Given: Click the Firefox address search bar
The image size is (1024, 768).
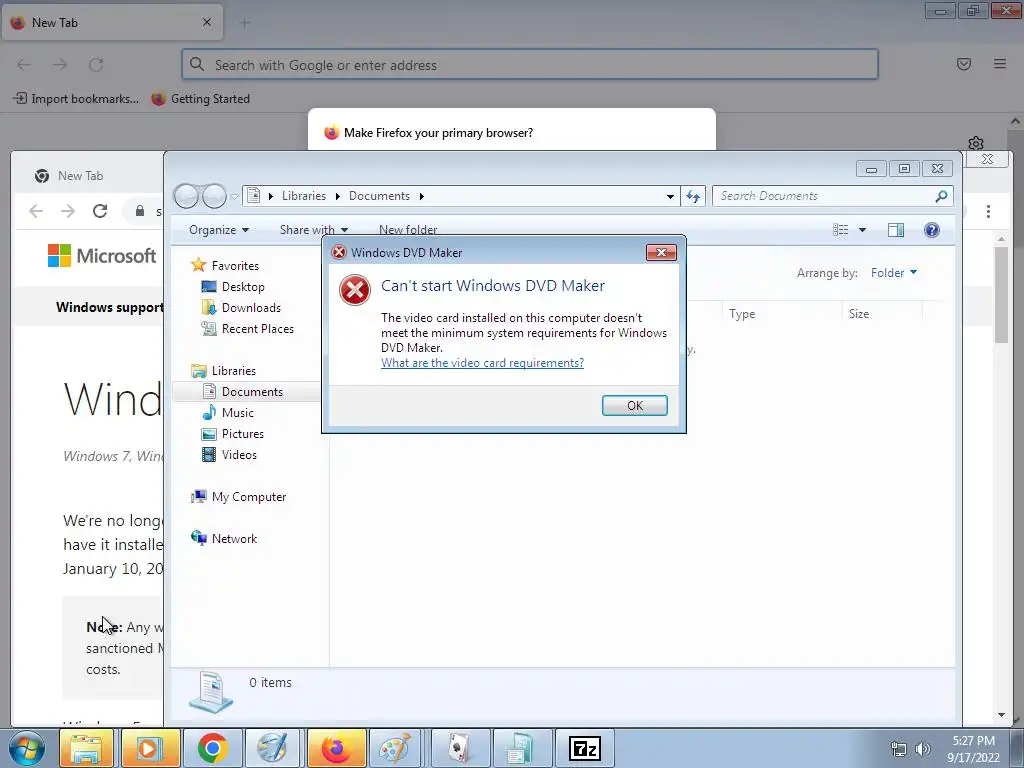Looking at the screenshot, I should point(530,65).
